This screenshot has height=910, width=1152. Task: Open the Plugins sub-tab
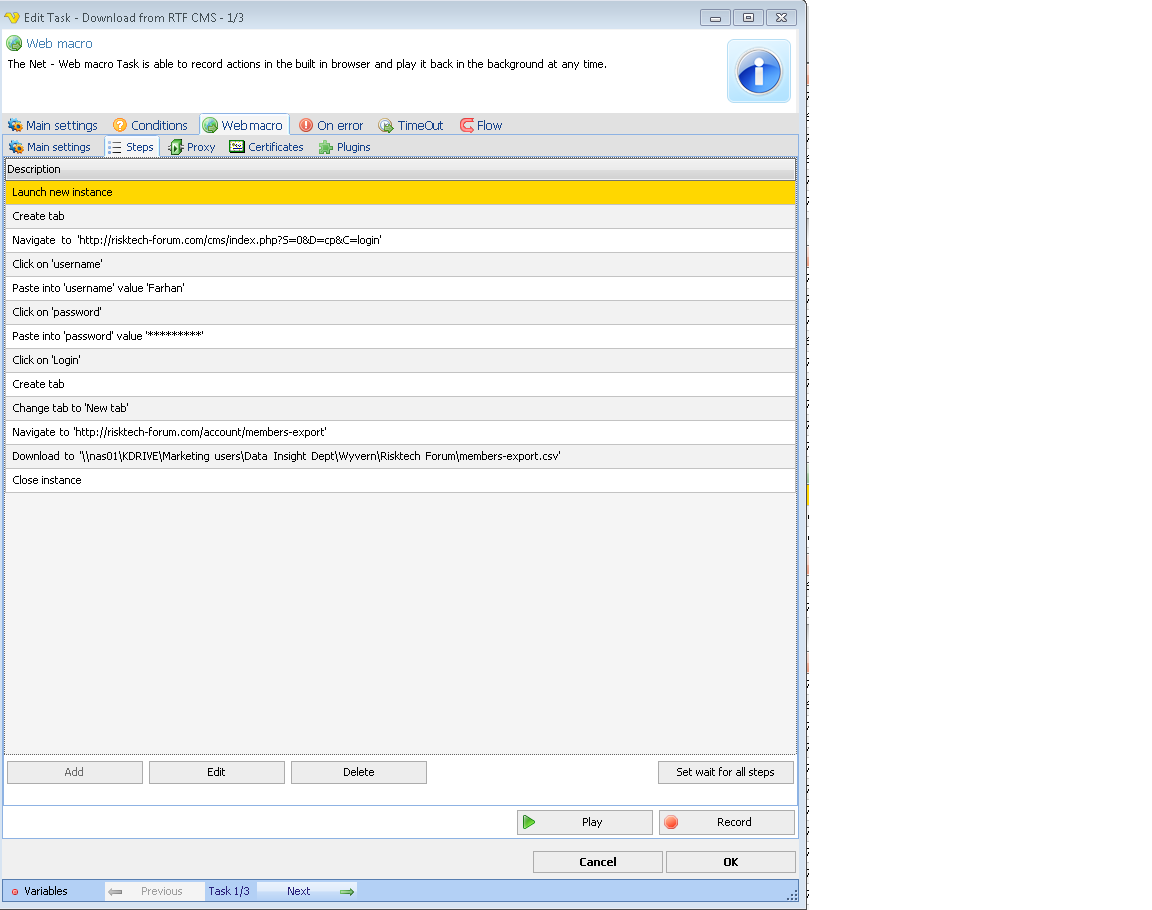(x=344, y=147)
